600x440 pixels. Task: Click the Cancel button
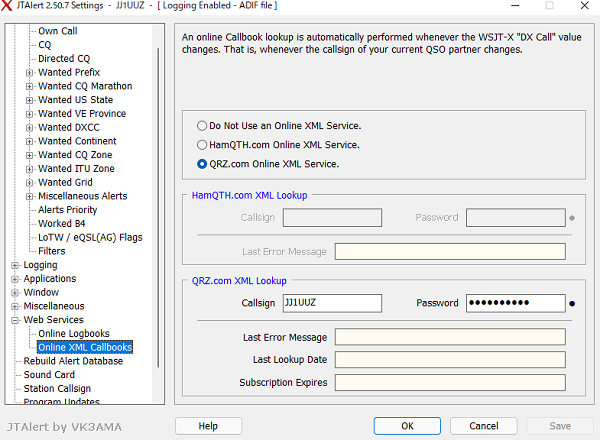pos(483,426)
